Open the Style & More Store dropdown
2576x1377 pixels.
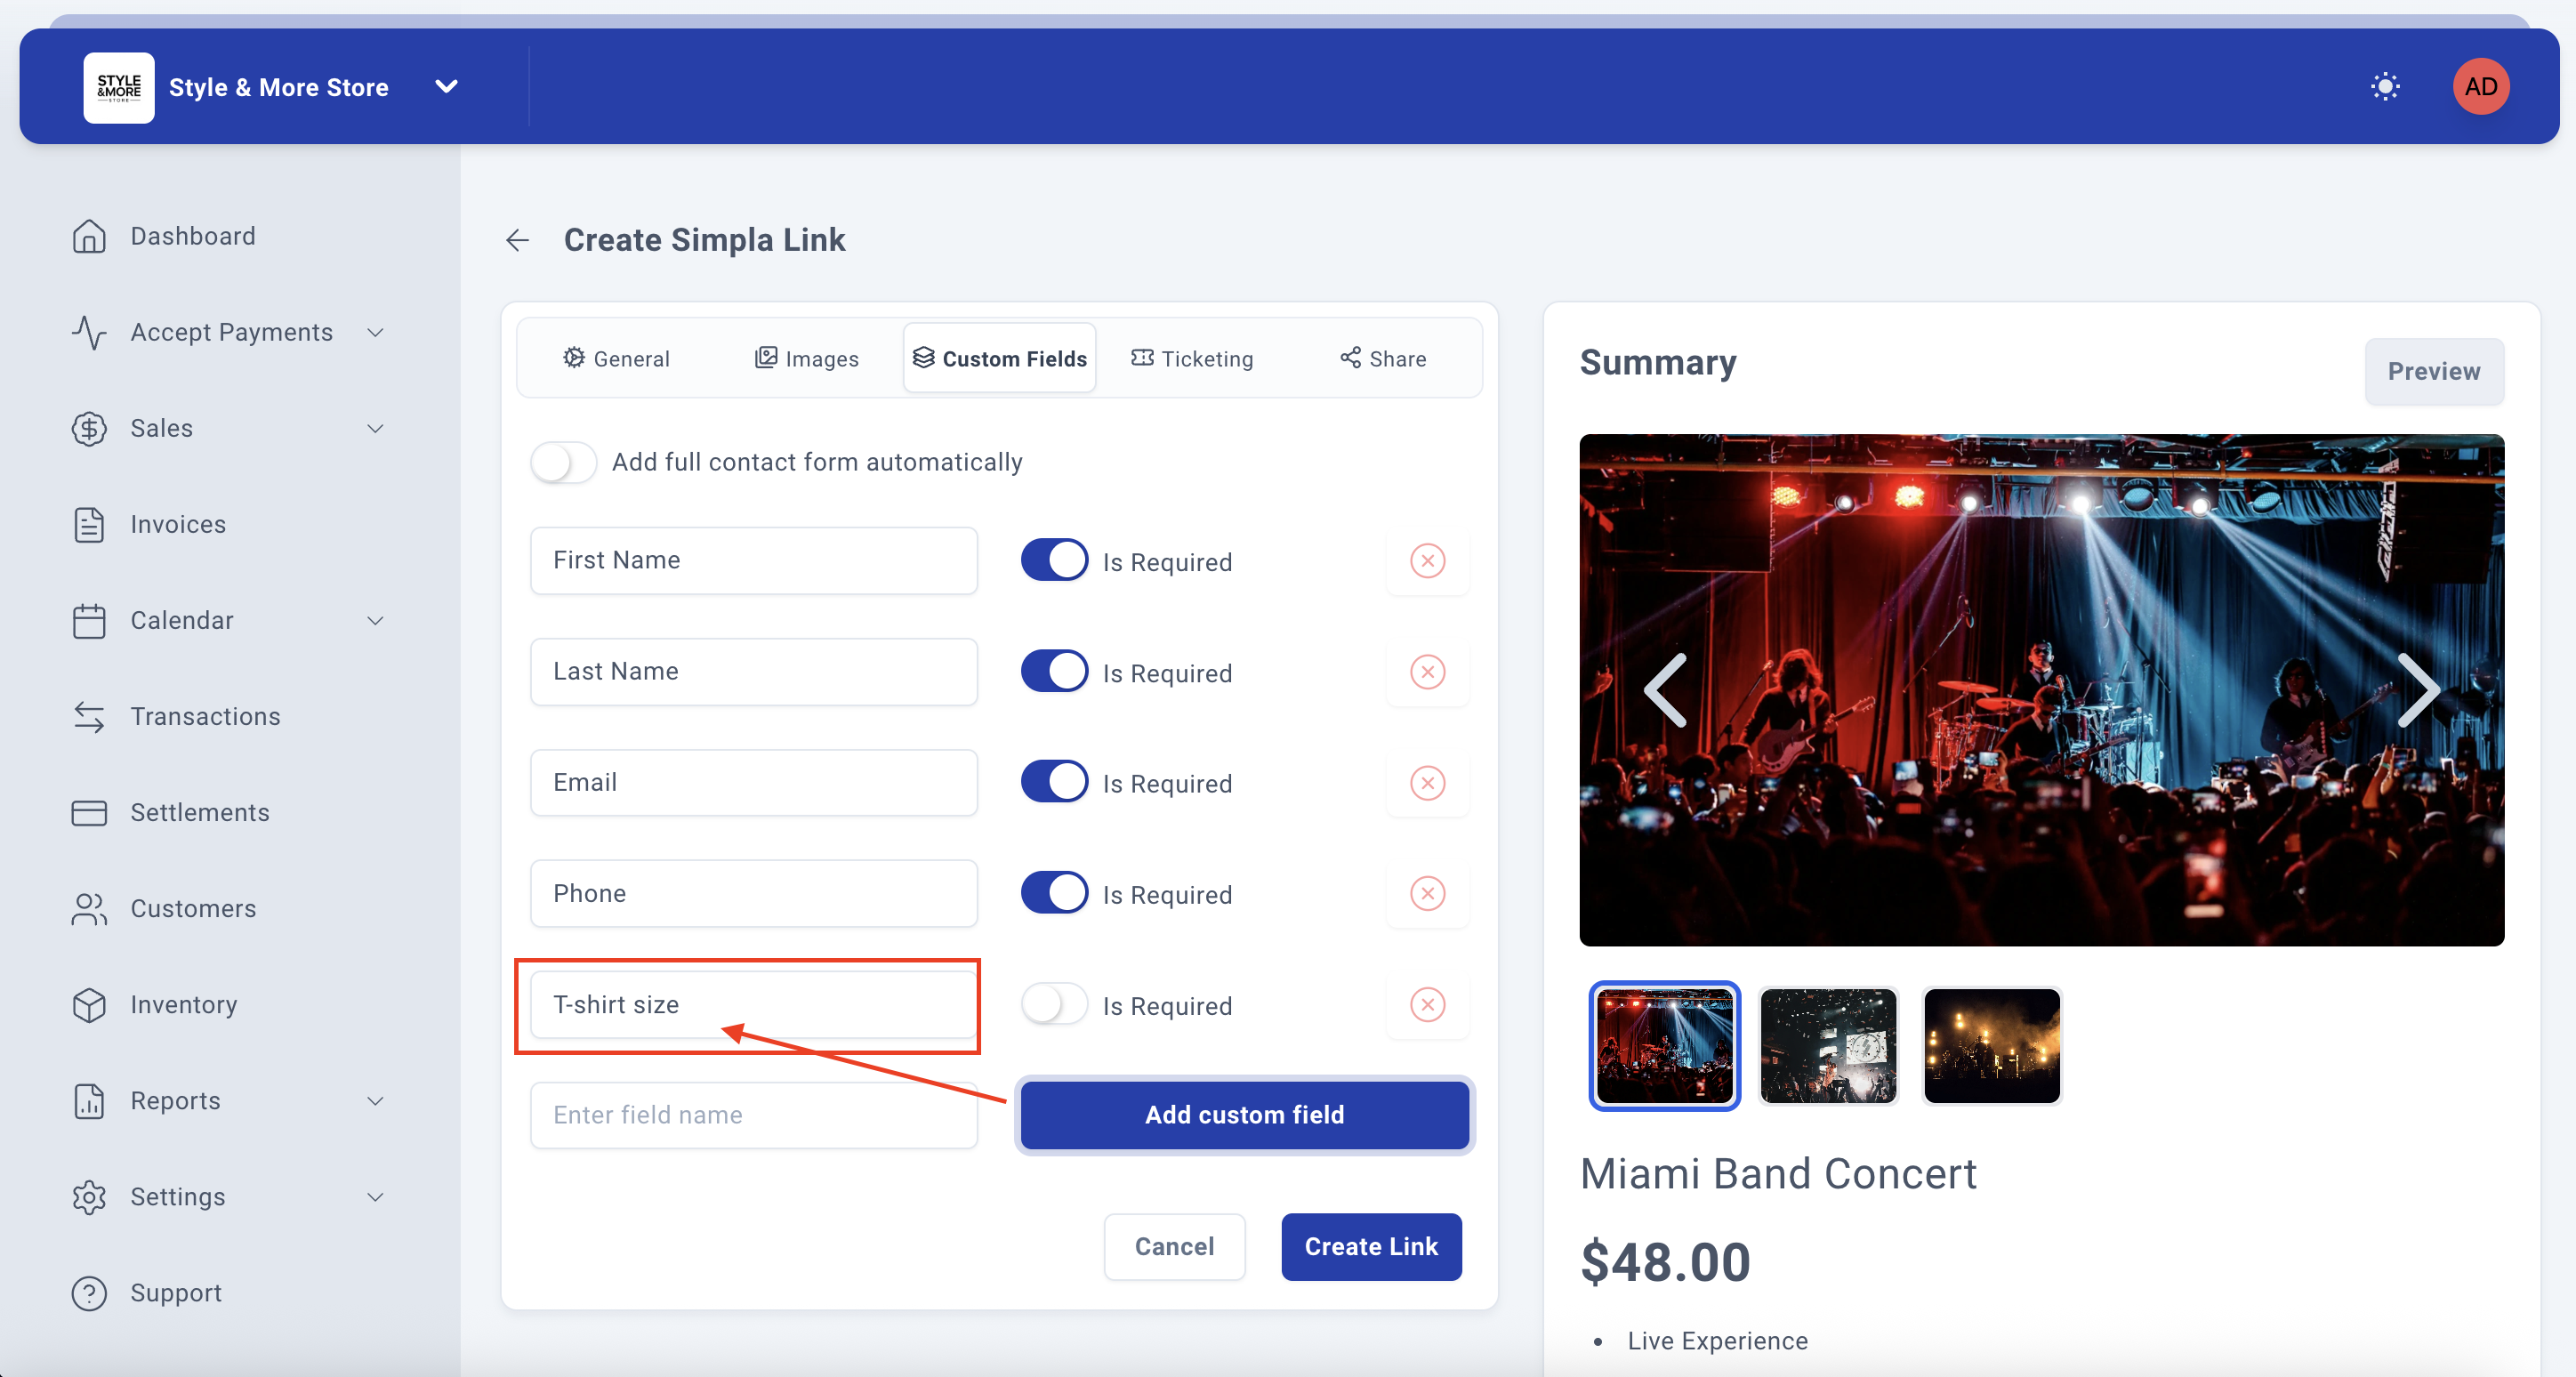pyautogui.click(x=446, y=87)
